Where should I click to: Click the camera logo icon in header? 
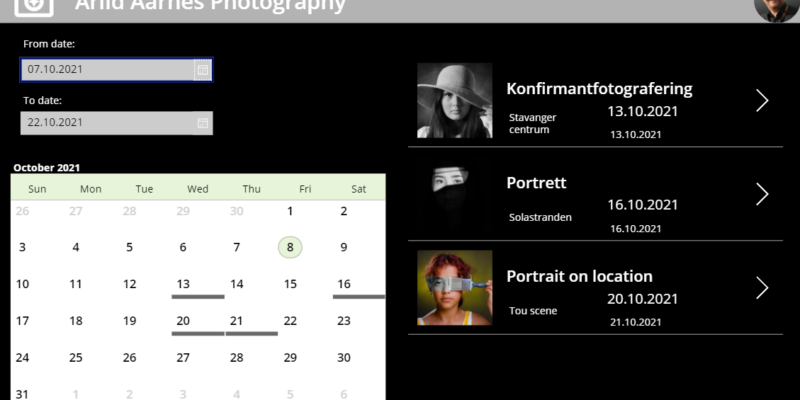[x=34, y=7]
